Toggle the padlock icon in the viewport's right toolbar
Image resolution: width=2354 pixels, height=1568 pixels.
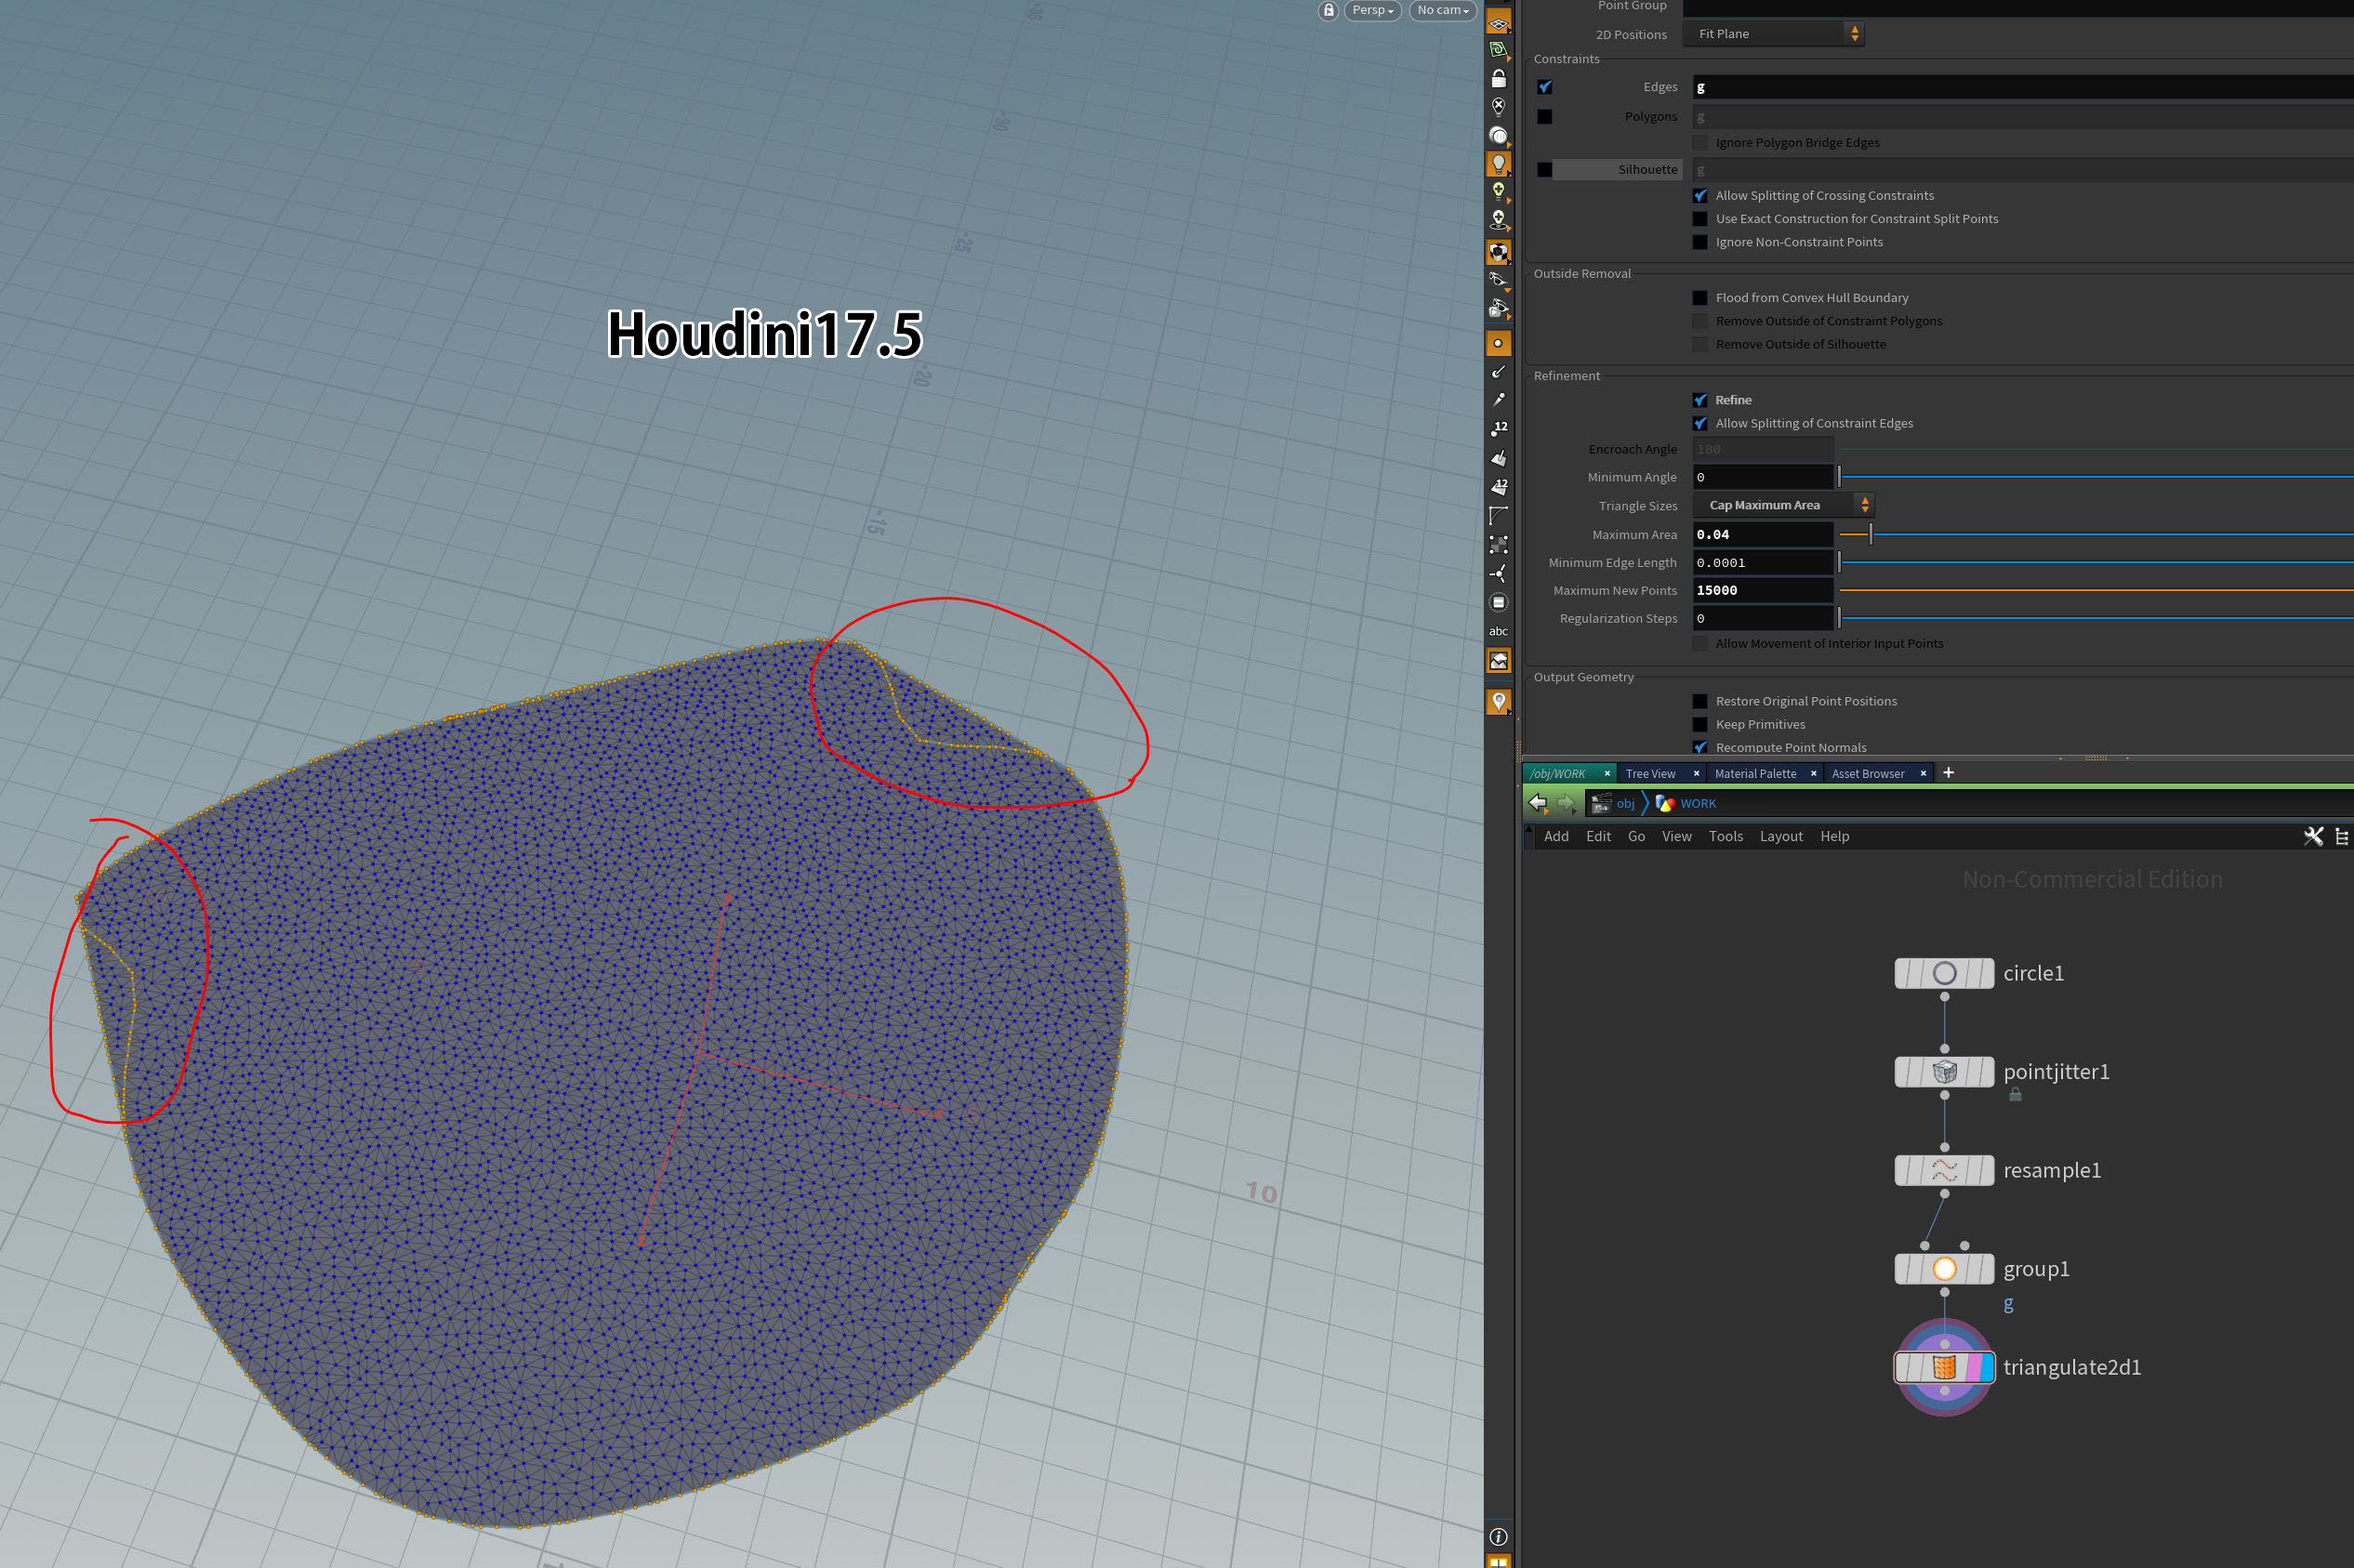[x=1498, y=78]
